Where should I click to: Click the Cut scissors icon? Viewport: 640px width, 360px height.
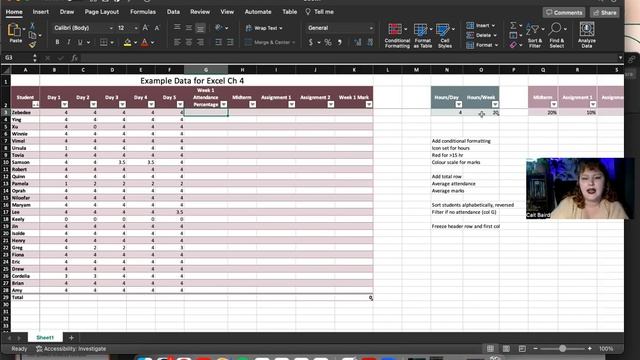pos(32,26)
